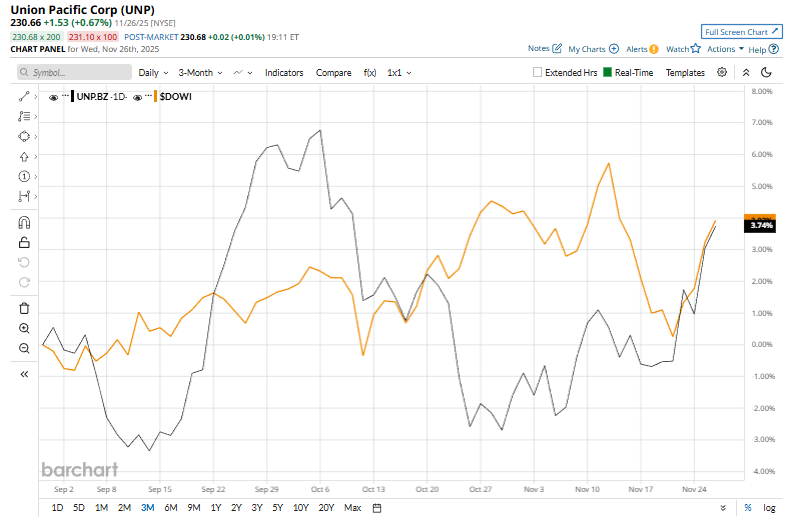
Task: Expand the line tool submenu arrow
Action: coord(36,96)
